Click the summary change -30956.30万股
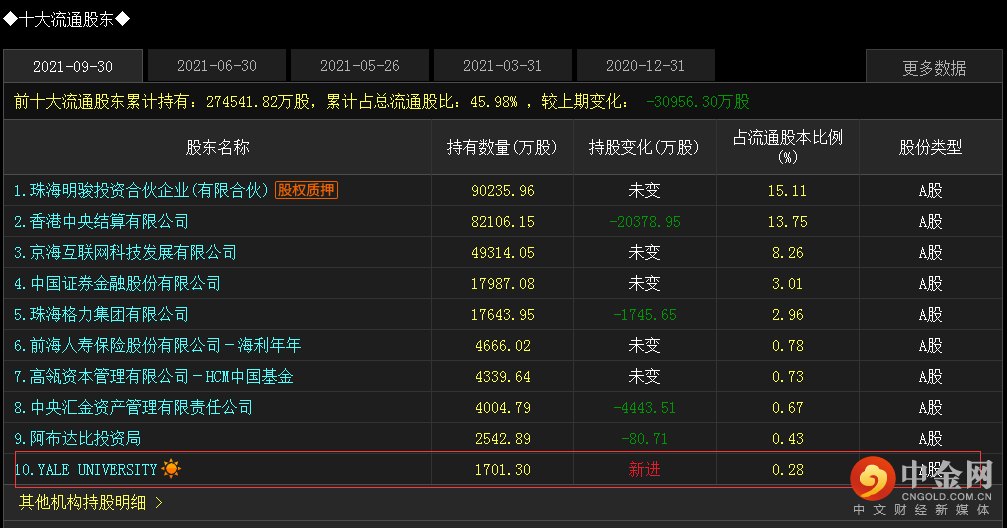This screenshot has width=1007, height=528. 697,101
